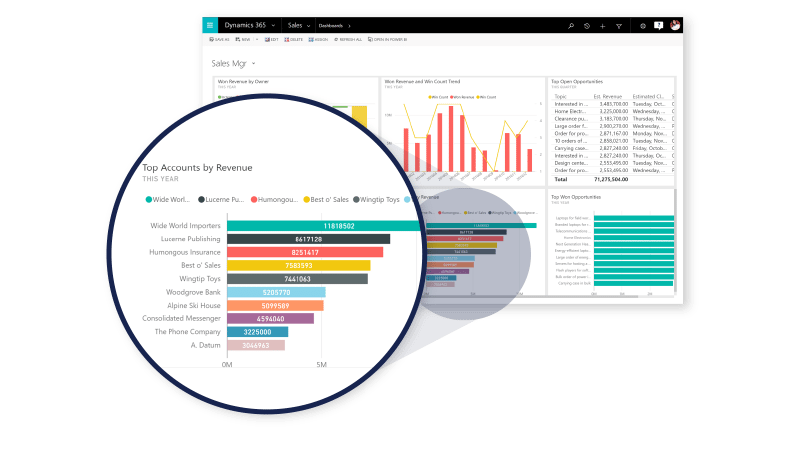
Task: Click the tallest red bar in trend chart
Action: (451, 138)
